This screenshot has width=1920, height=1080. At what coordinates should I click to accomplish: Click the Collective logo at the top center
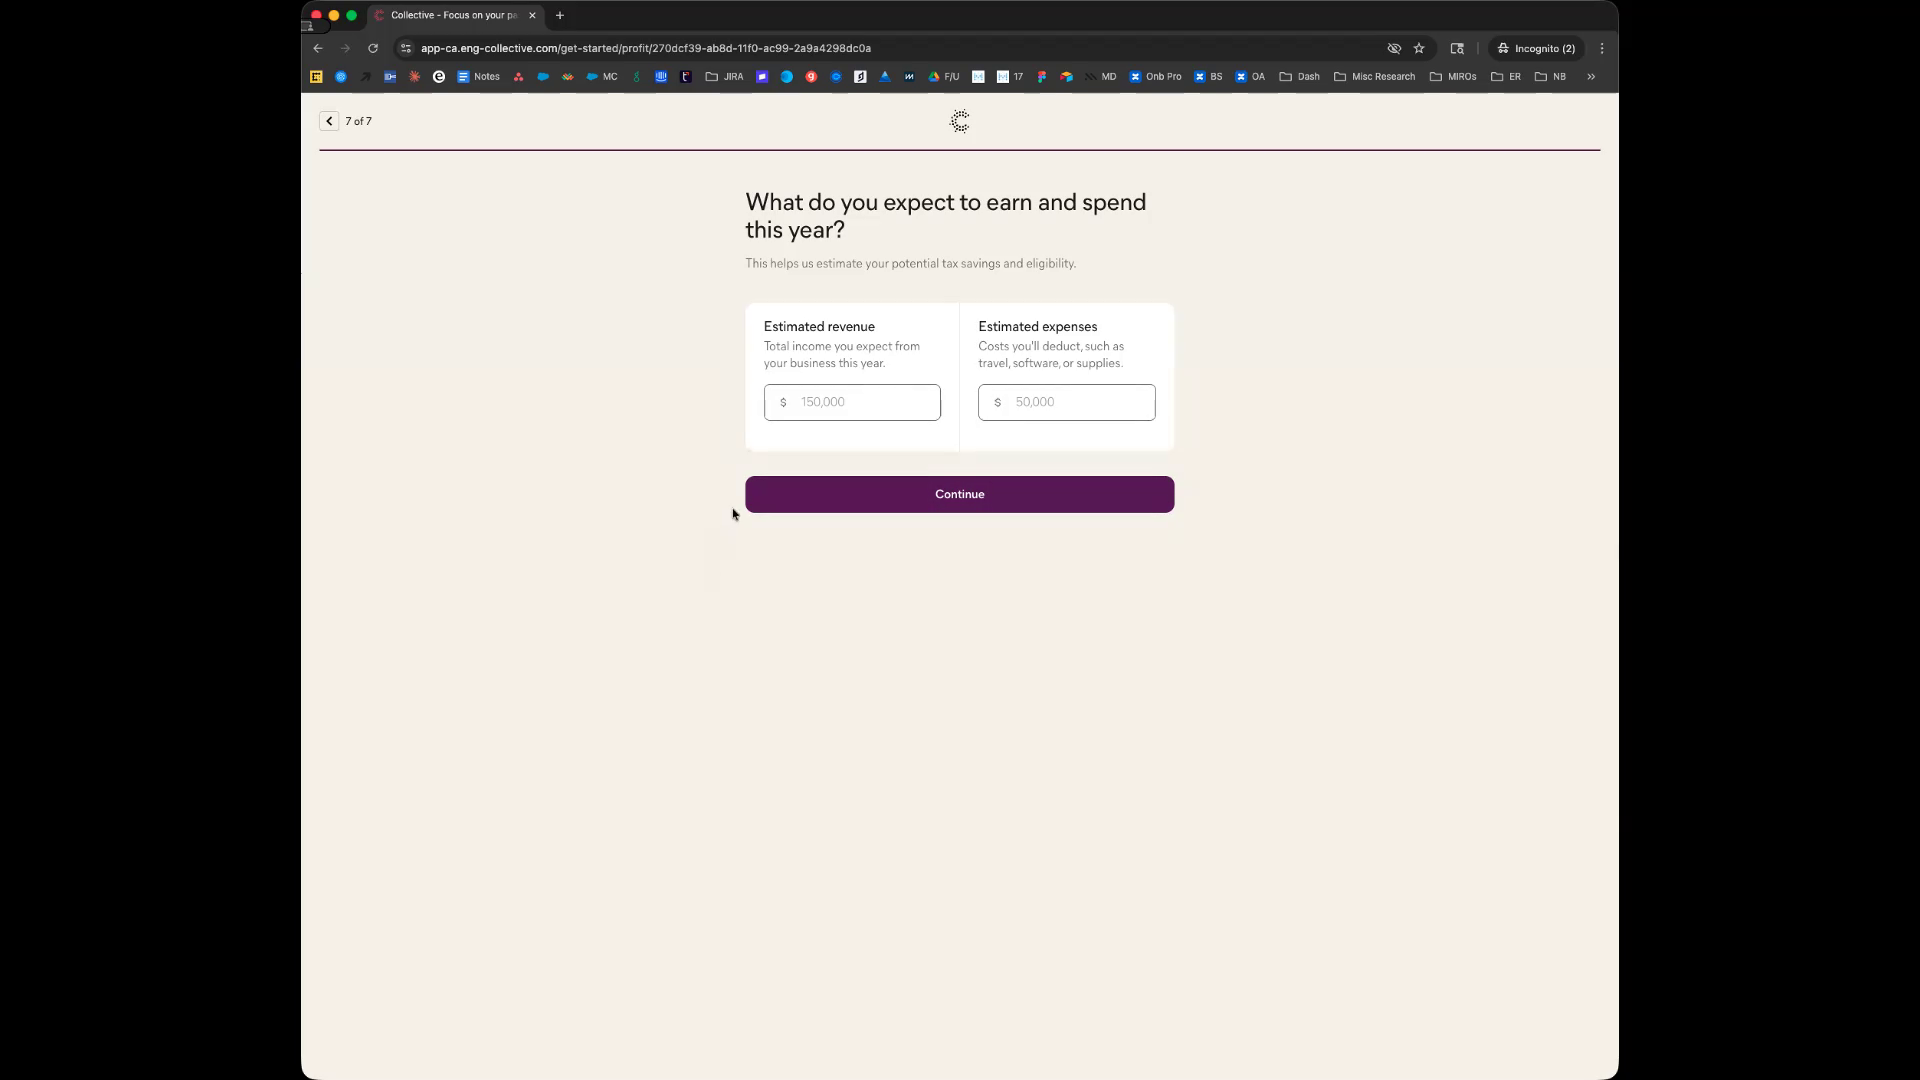point(959,122)
